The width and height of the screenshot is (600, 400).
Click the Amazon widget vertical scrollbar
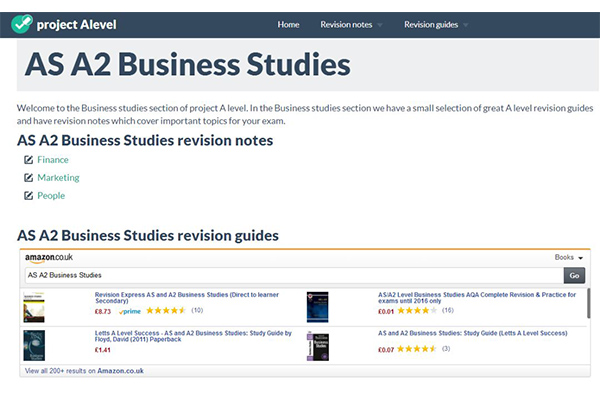click(588, 303)
